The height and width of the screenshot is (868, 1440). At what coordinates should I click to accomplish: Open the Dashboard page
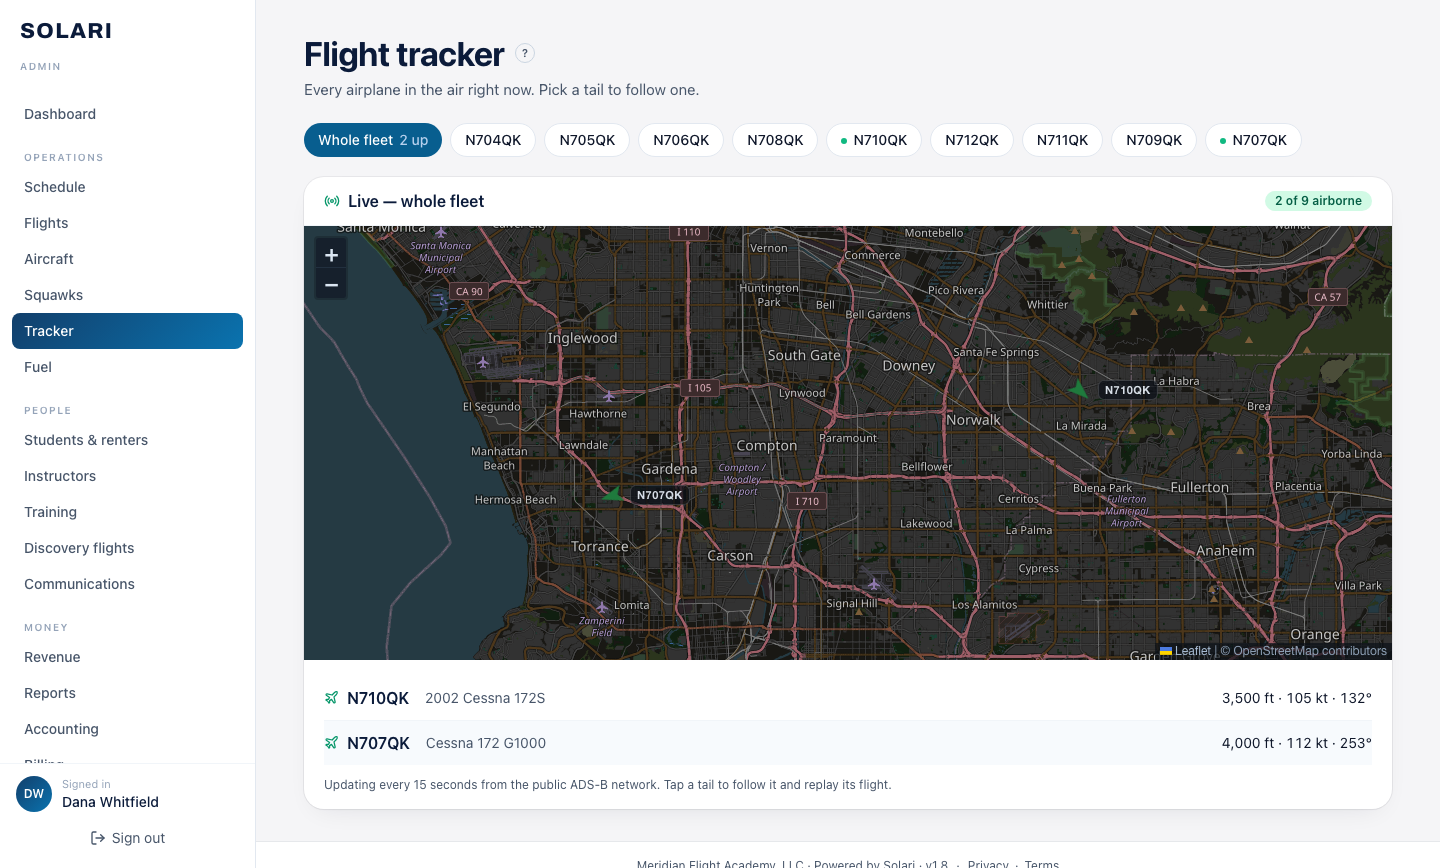(x=127, y=114)
